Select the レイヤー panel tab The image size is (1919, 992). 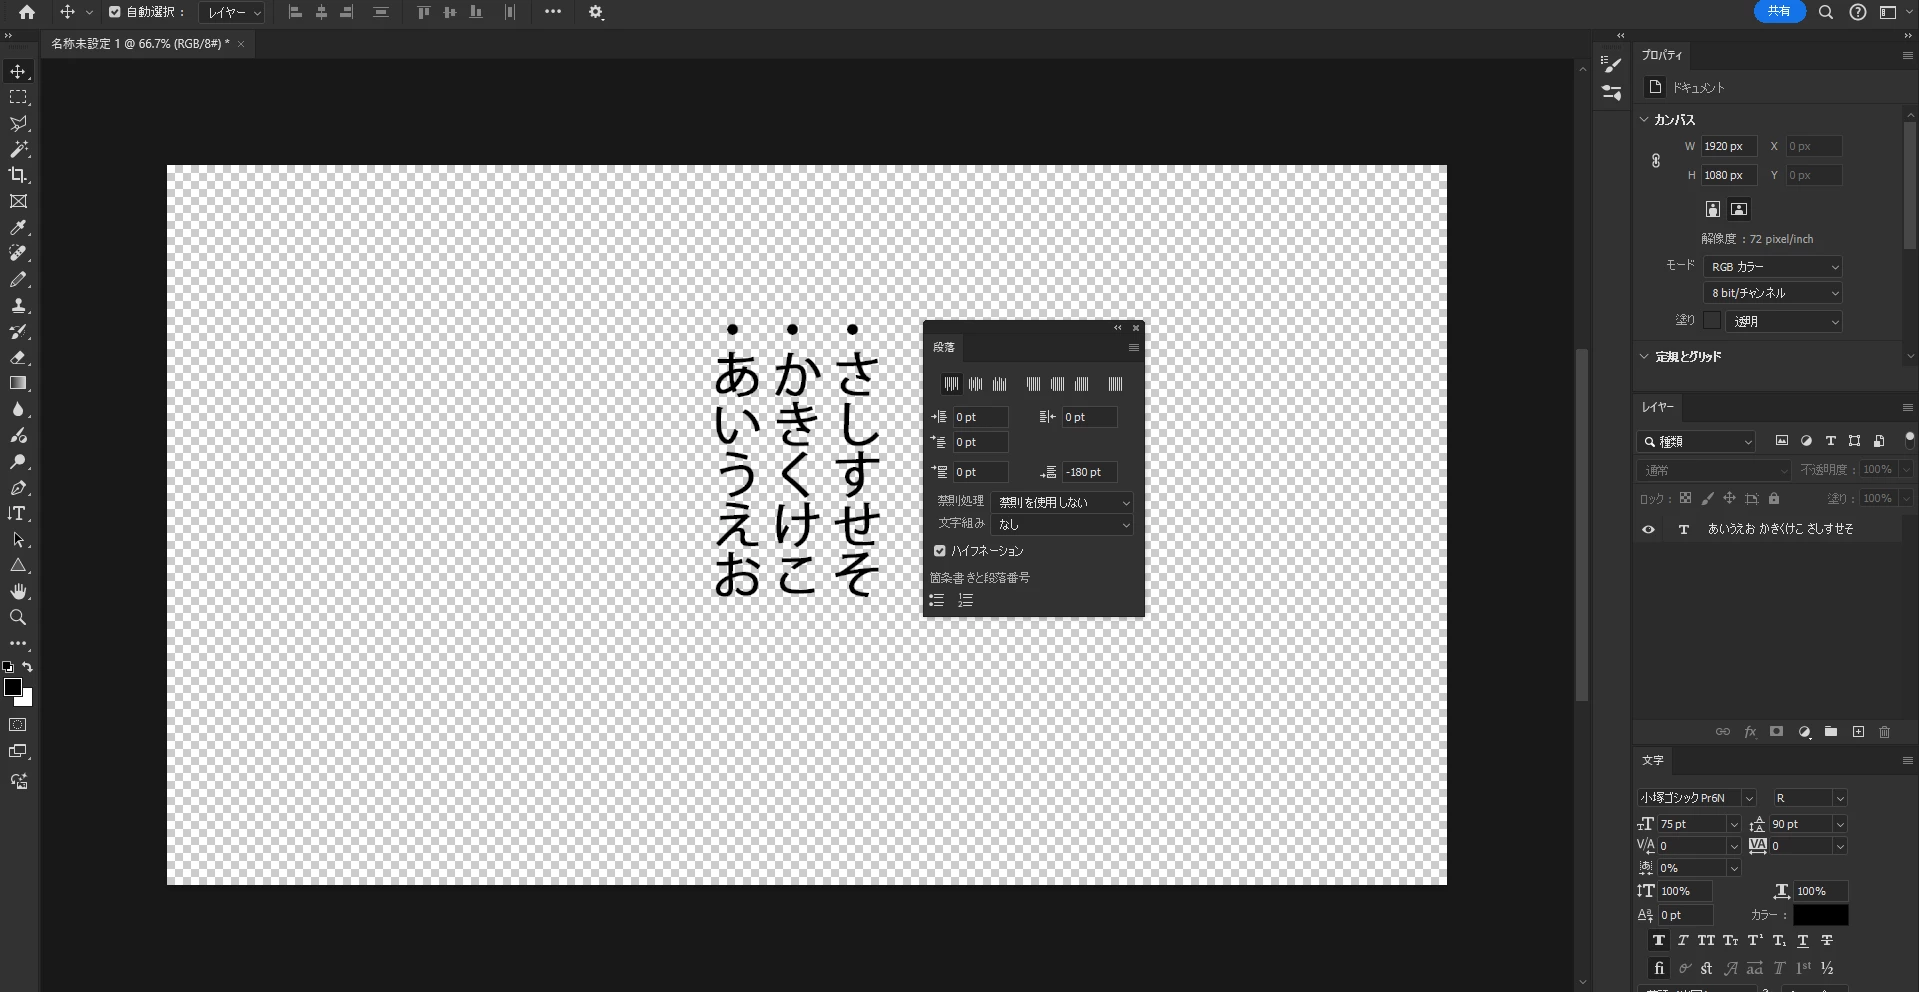pyautogui.click(x=1658, y=407)
